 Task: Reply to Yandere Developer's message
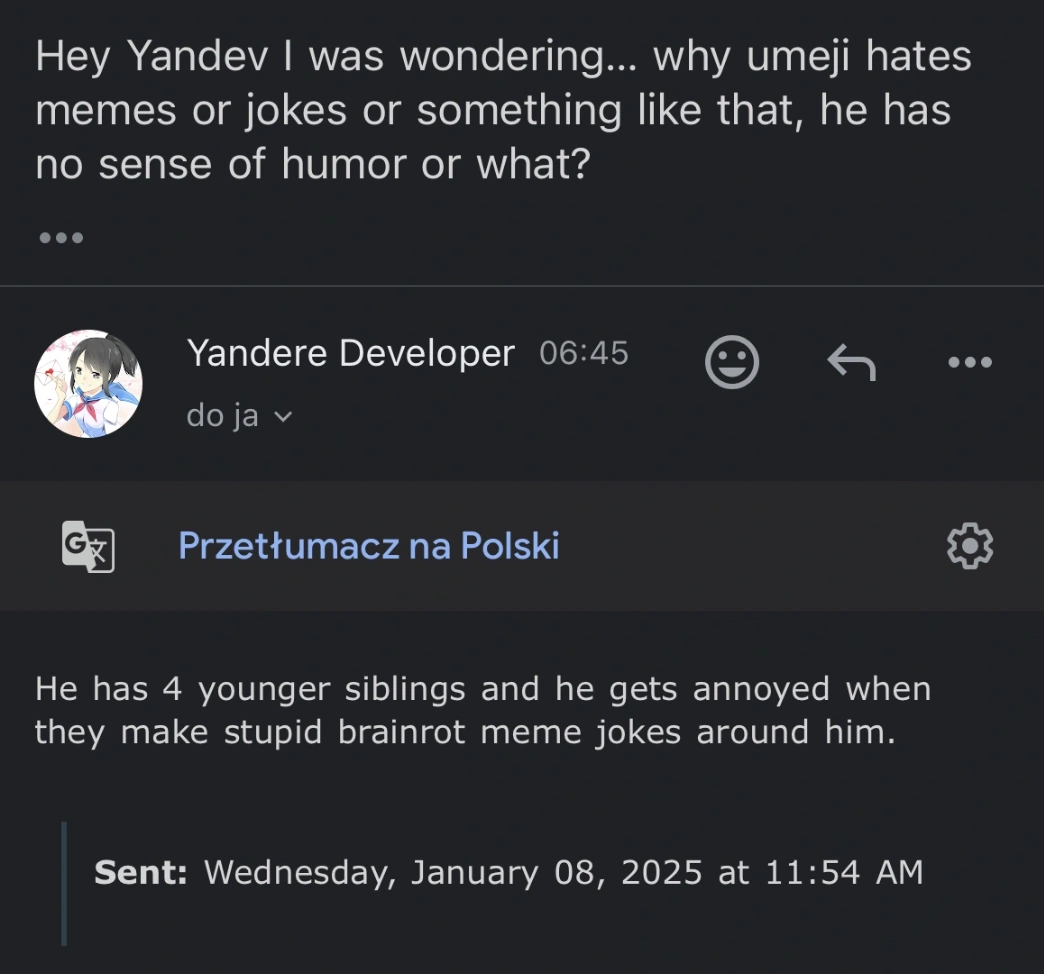click(851, 363)
